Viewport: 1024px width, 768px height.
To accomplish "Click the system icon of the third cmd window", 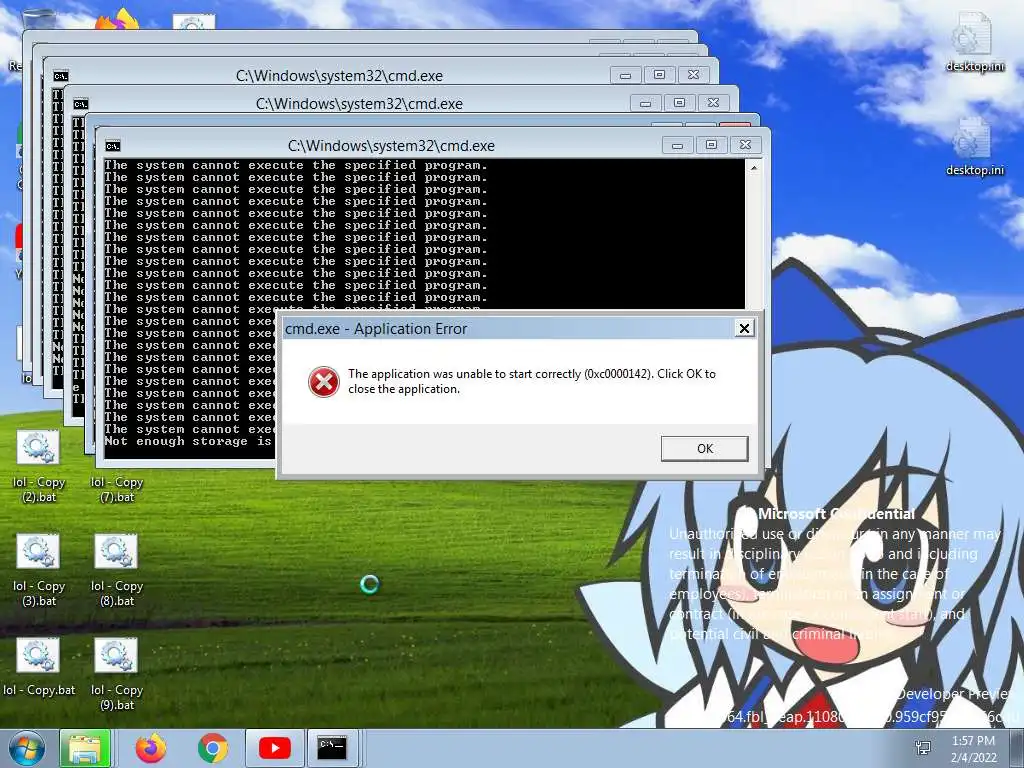I will (x=61, y=76).
